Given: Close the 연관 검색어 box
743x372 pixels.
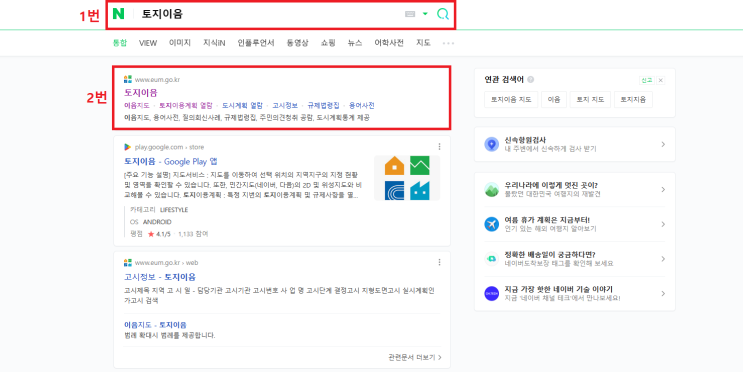Looking at the screenshot, I should point(661,80).
